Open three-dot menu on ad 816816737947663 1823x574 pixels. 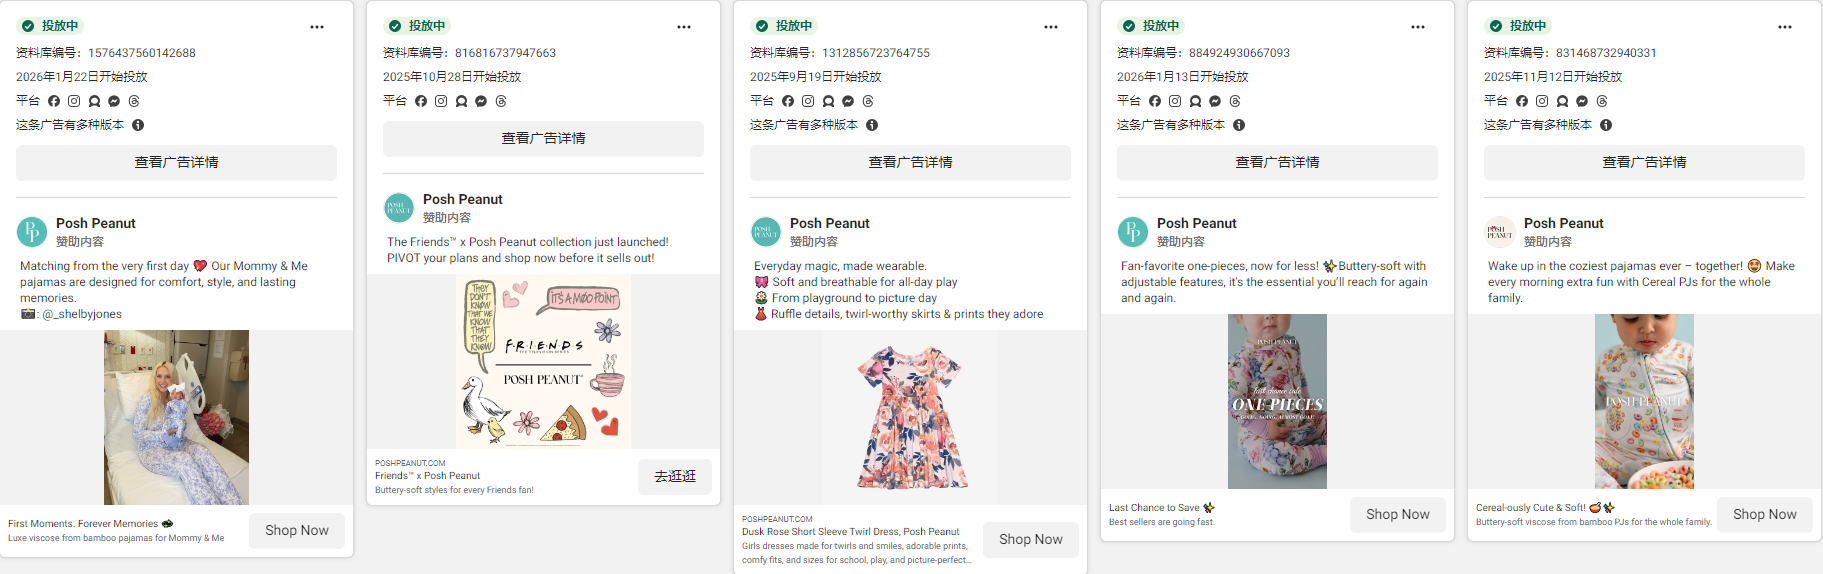point(684,27)
